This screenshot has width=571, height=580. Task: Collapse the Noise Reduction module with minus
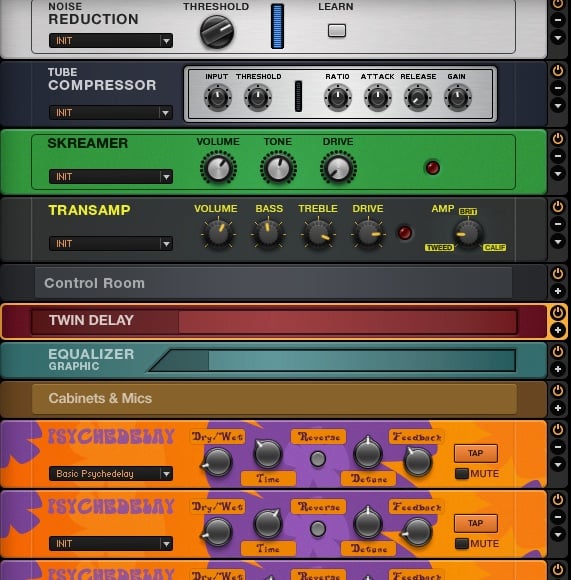click(x=558, y=20)
